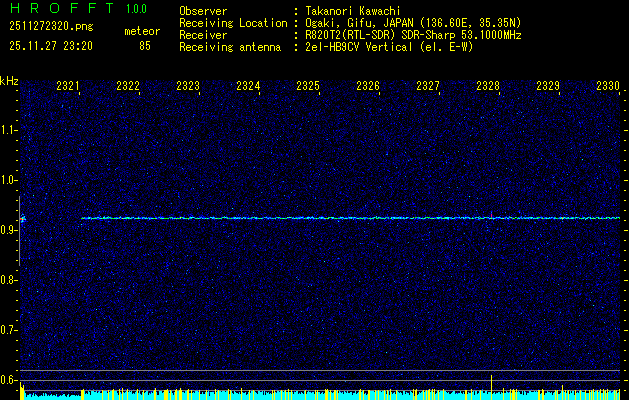Click the meteor count value 85

coord(145,46)
